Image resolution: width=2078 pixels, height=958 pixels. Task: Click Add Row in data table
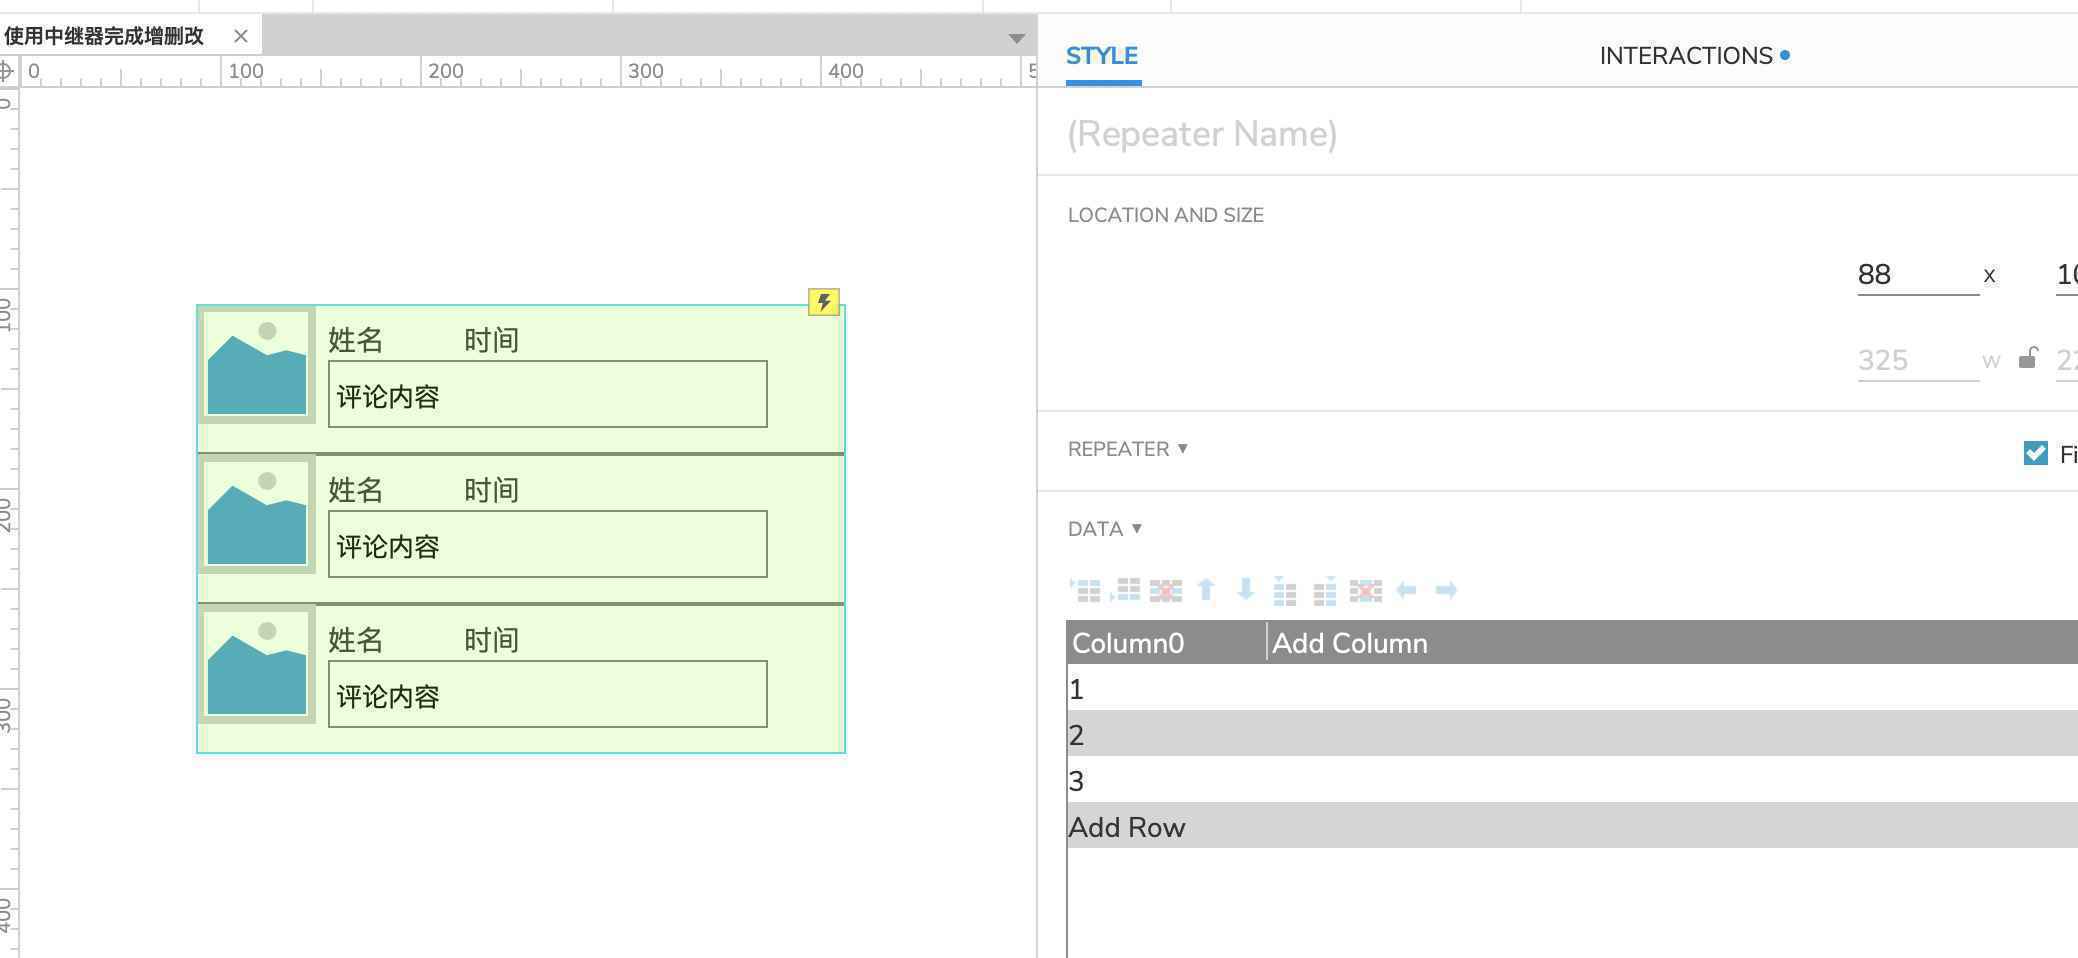1126,827
